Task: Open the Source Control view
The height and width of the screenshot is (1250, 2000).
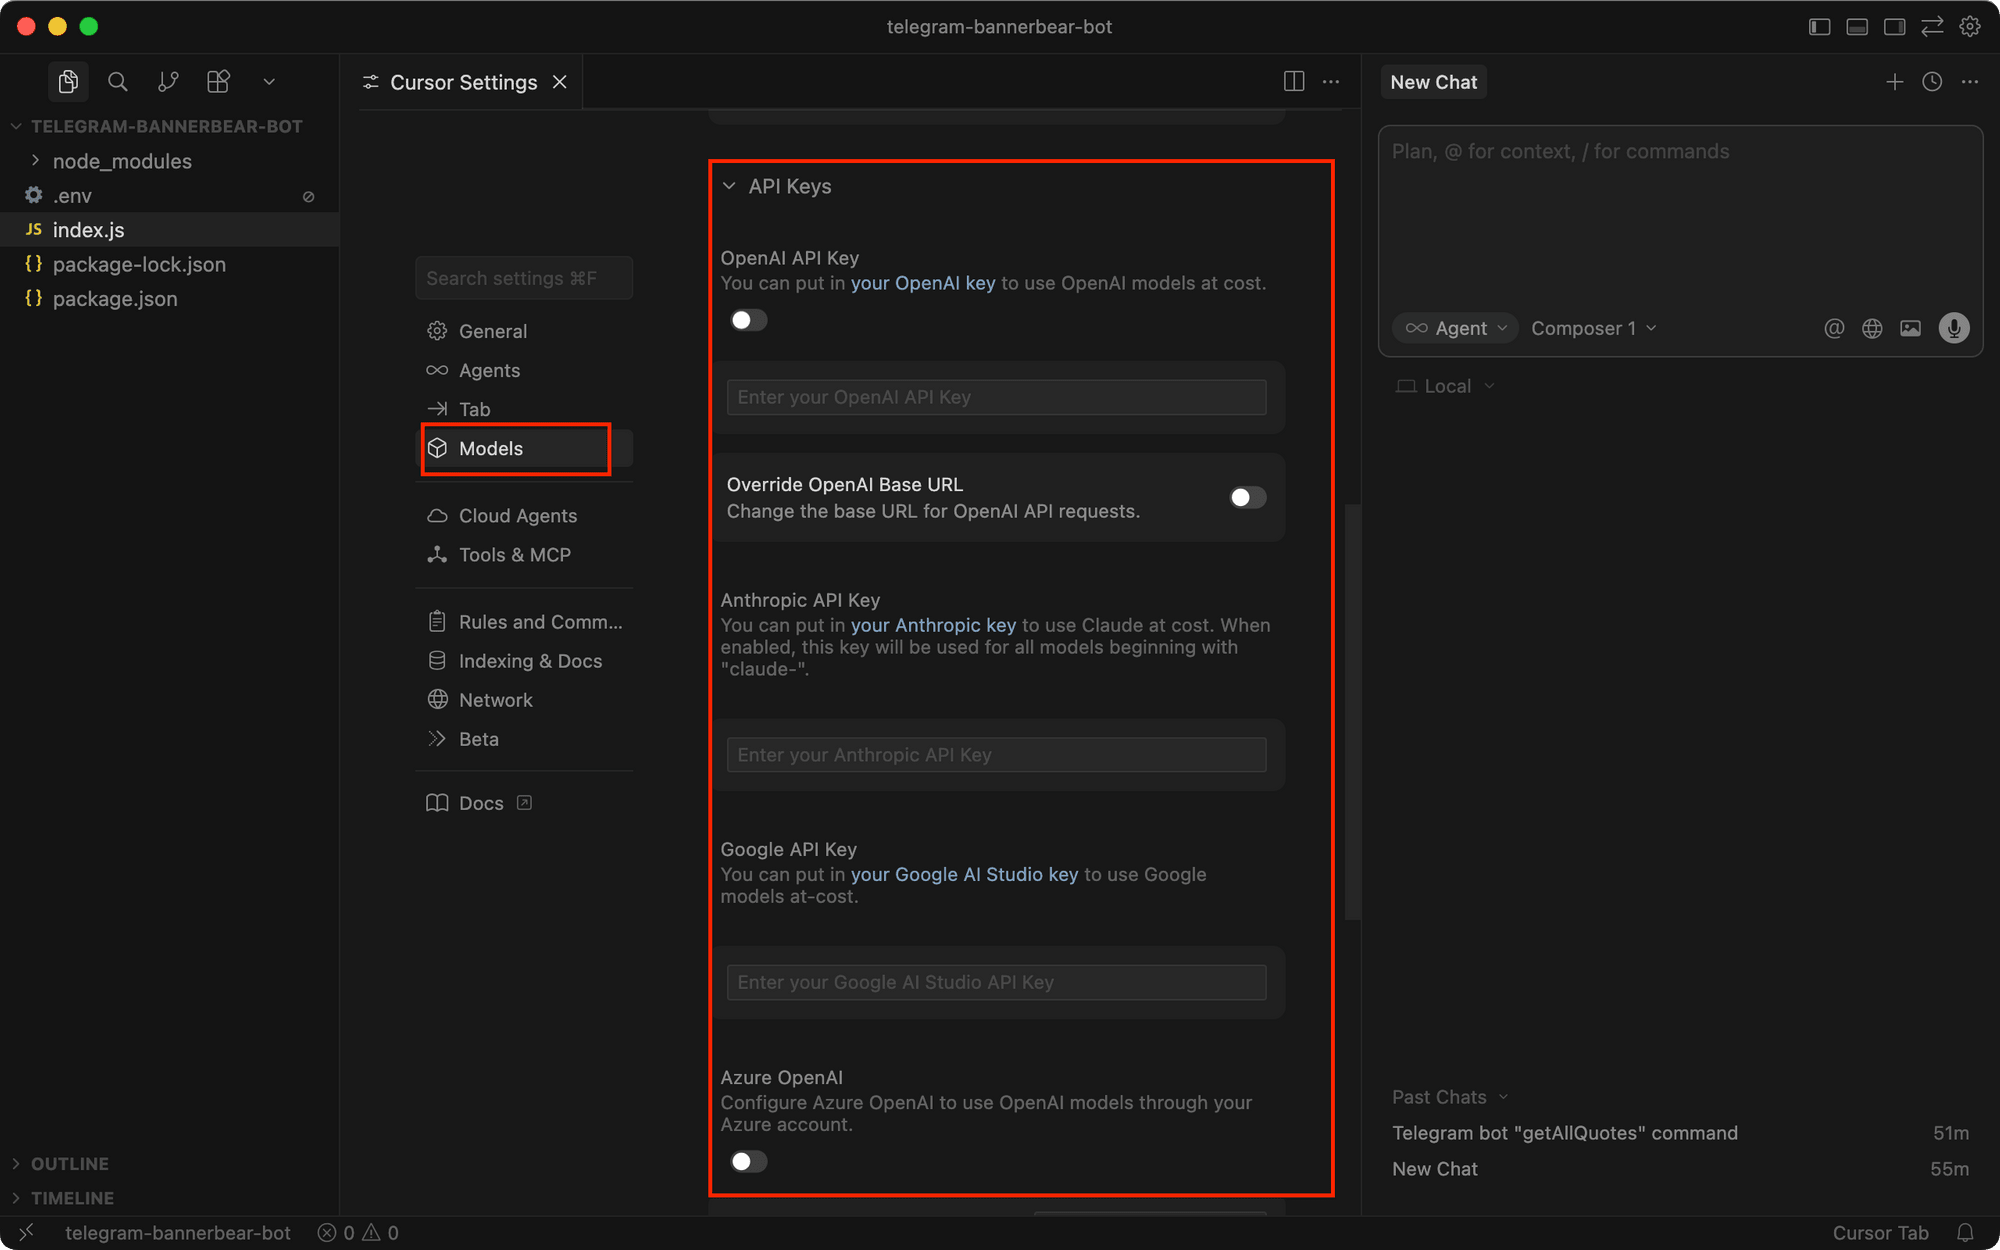Action: coord(168,81)
